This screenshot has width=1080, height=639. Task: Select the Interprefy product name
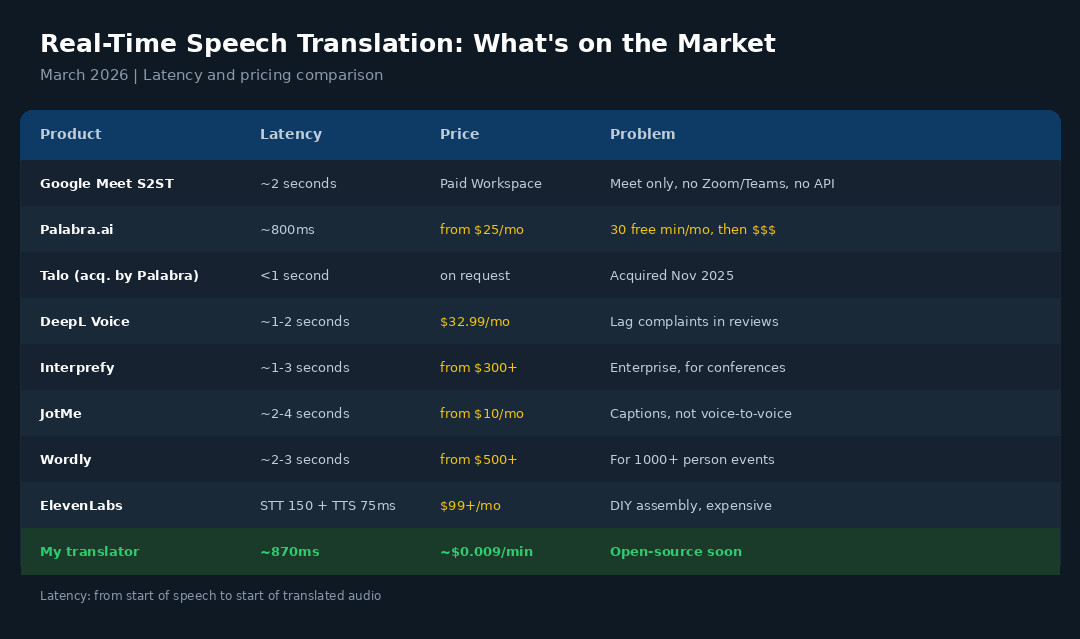(x=77, y=368)
